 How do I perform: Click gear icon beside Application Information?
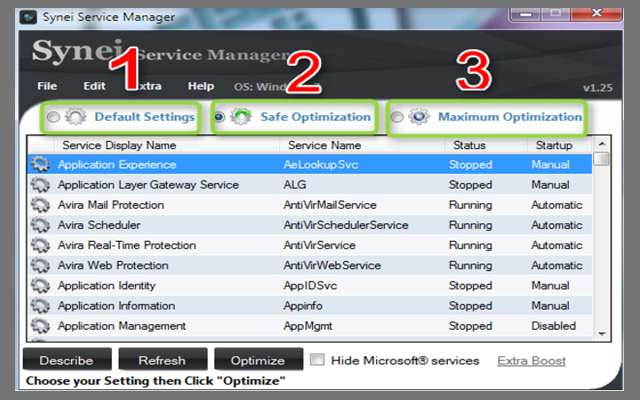[x=40, y=306]
